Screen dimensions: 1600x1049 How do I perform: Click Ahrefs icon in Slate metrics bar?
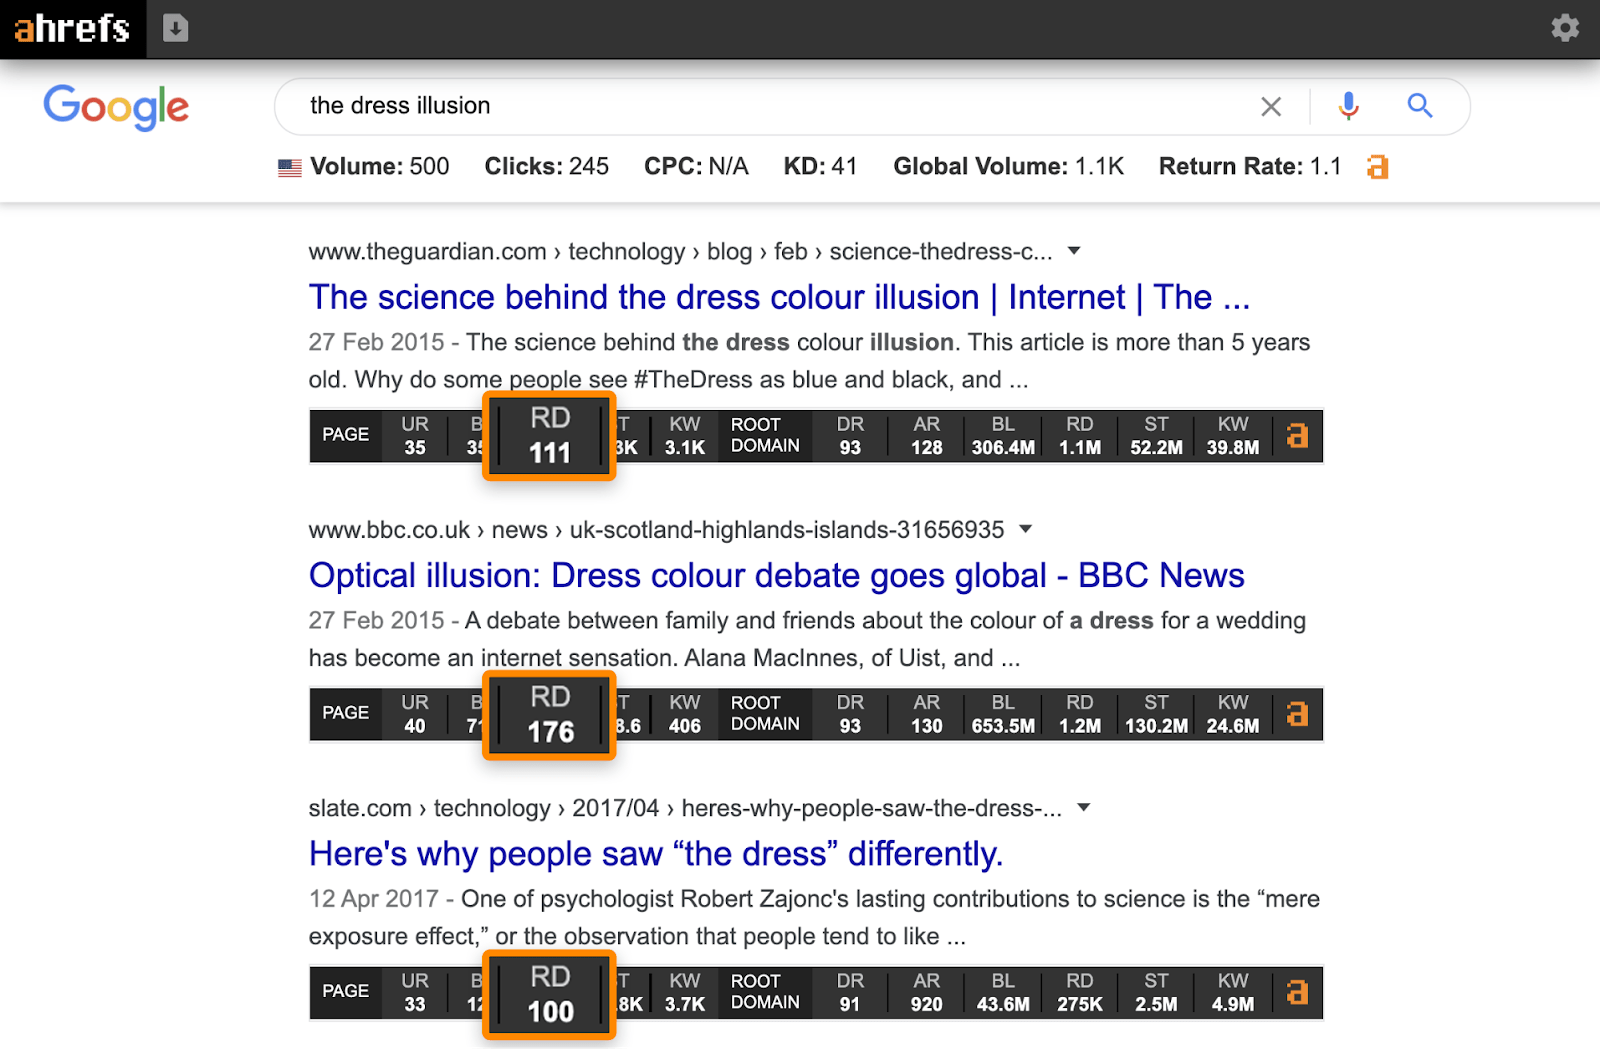coord(1297,992)
